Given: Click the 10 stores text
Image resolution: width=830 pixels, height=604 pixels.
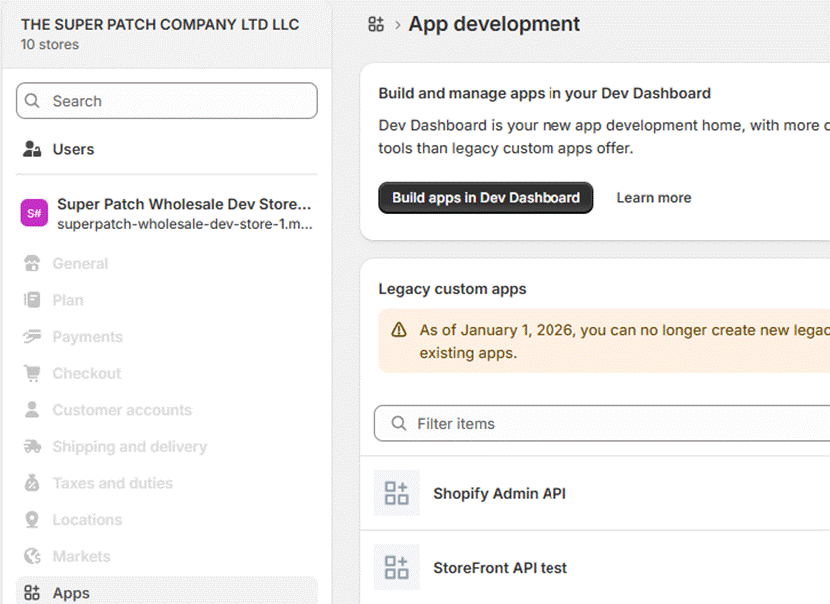Looking at the screenshot, I should [50, 44].
